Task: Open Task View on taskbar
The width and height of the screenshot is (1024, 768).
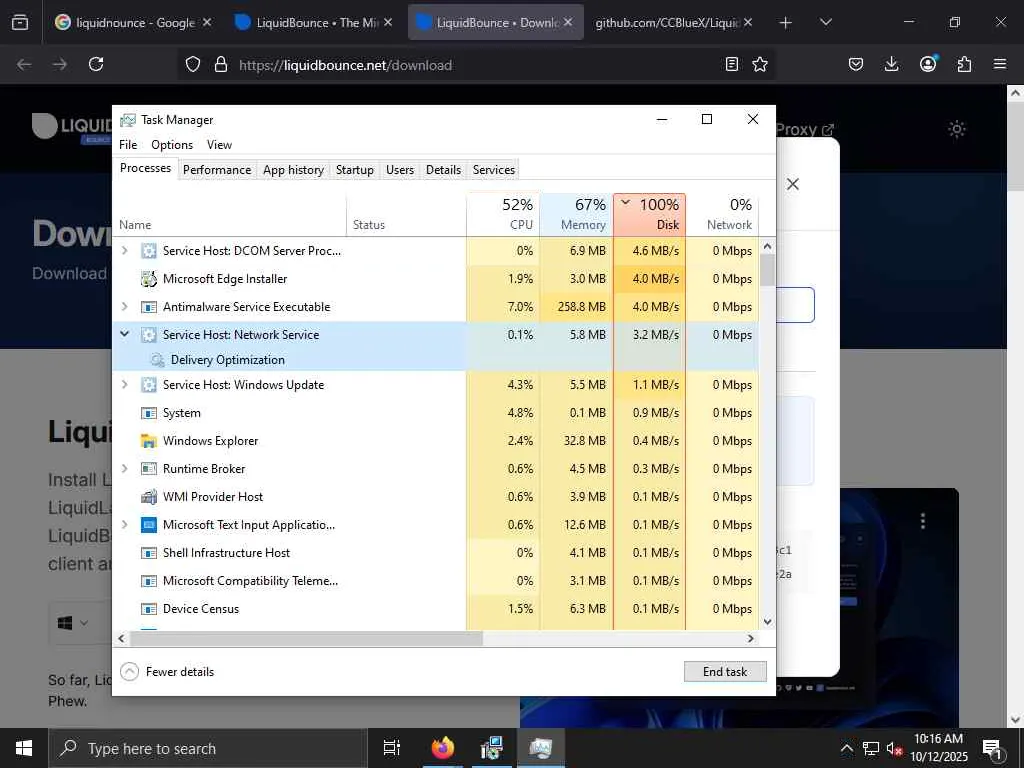Action: coord(392,748)
